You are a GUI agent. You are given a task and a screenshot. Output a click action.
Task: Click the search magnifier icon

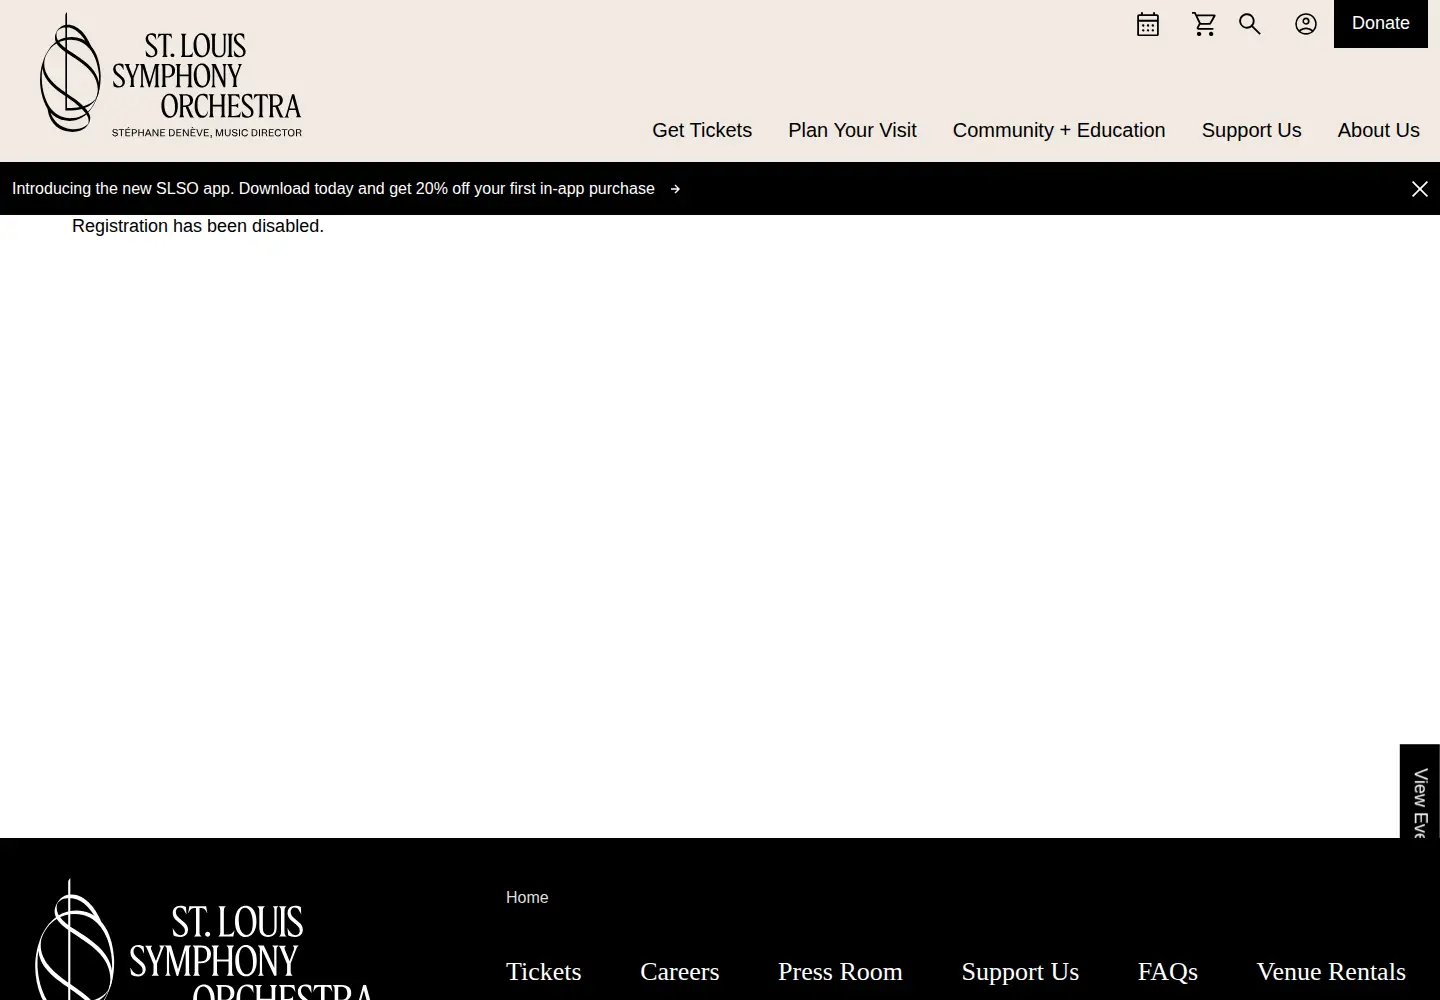1250,24
